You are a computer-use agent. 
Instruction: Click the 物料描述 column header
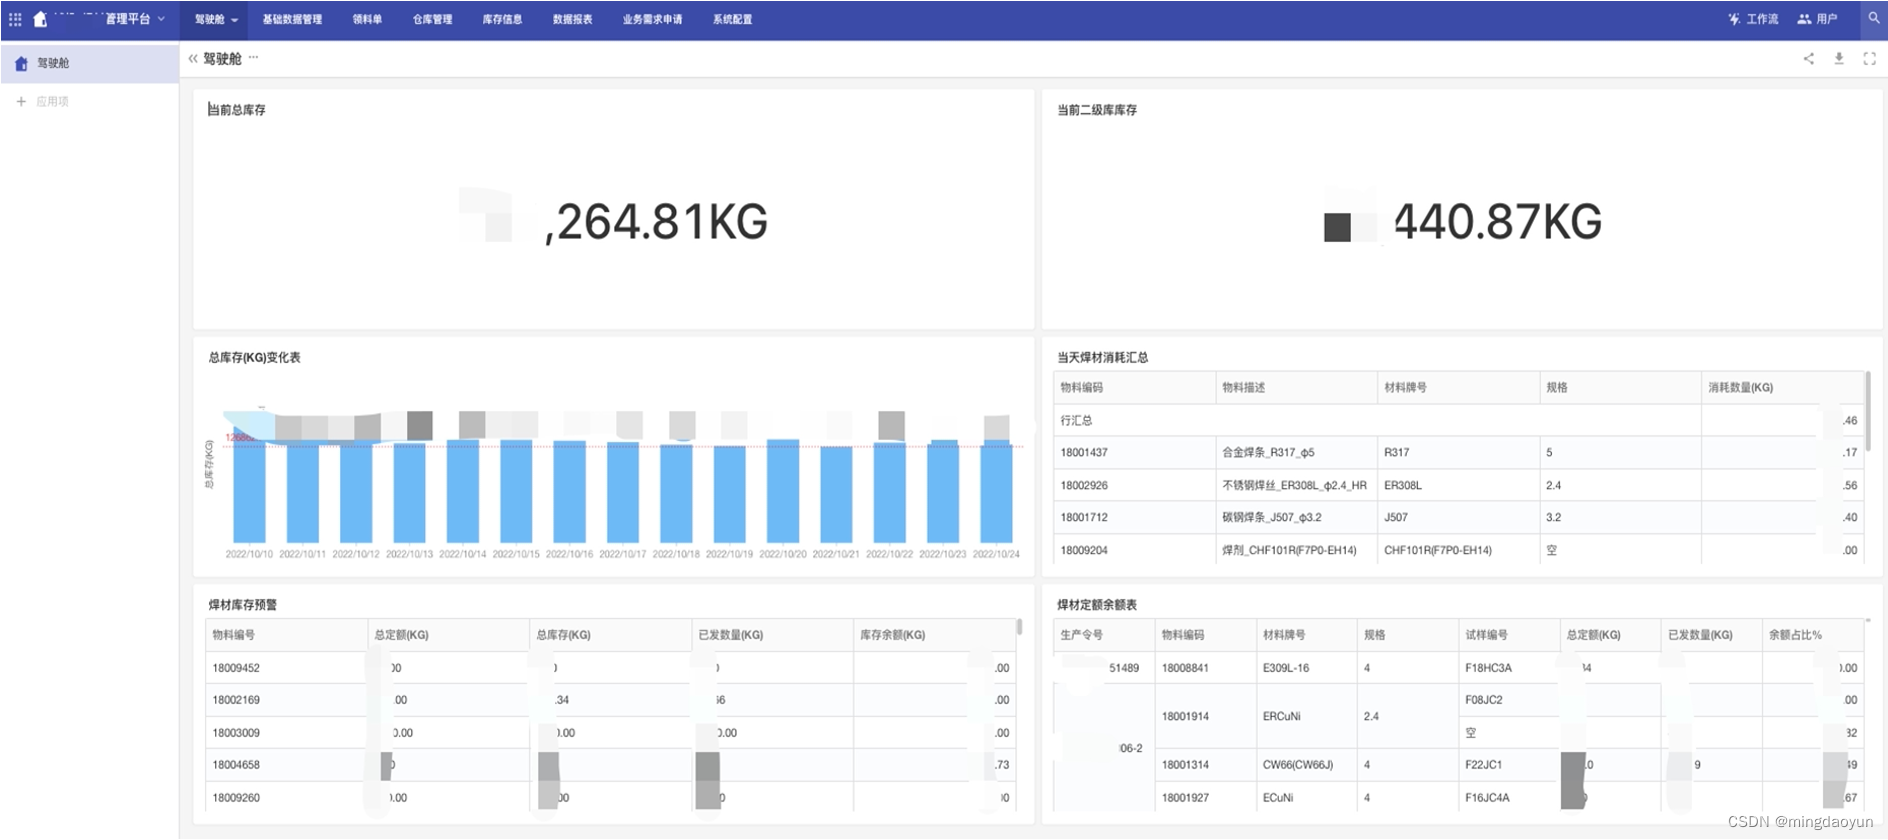click(x=1296, y=388)
